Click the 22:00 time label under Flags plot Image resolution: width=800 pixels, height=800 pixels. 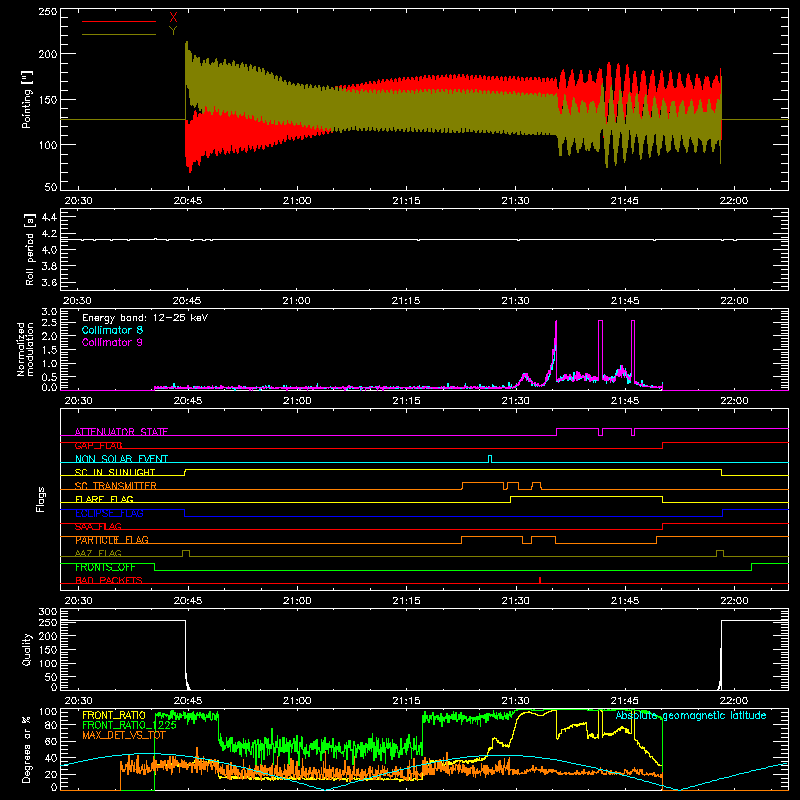(734, 601)
